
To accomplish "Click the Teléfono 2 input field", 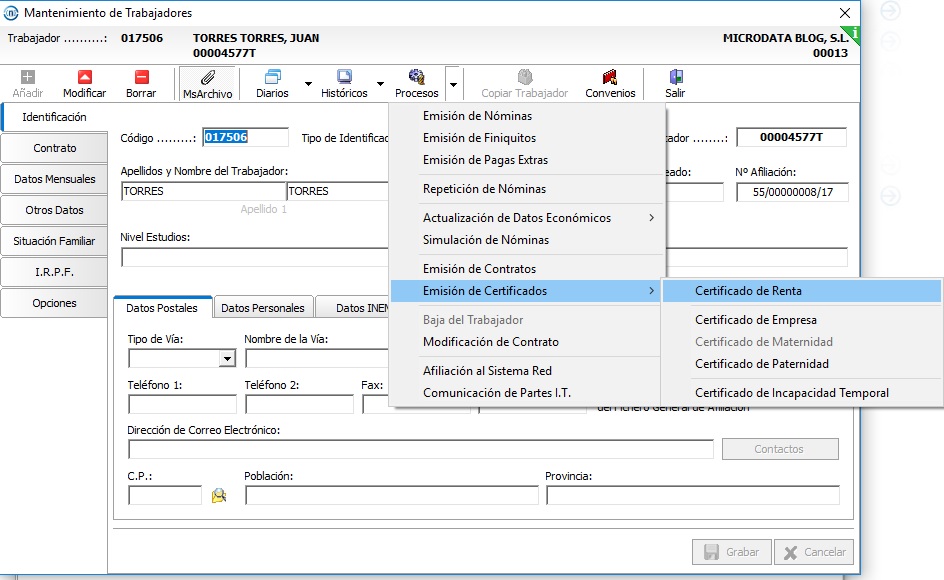I will (299, 405).
